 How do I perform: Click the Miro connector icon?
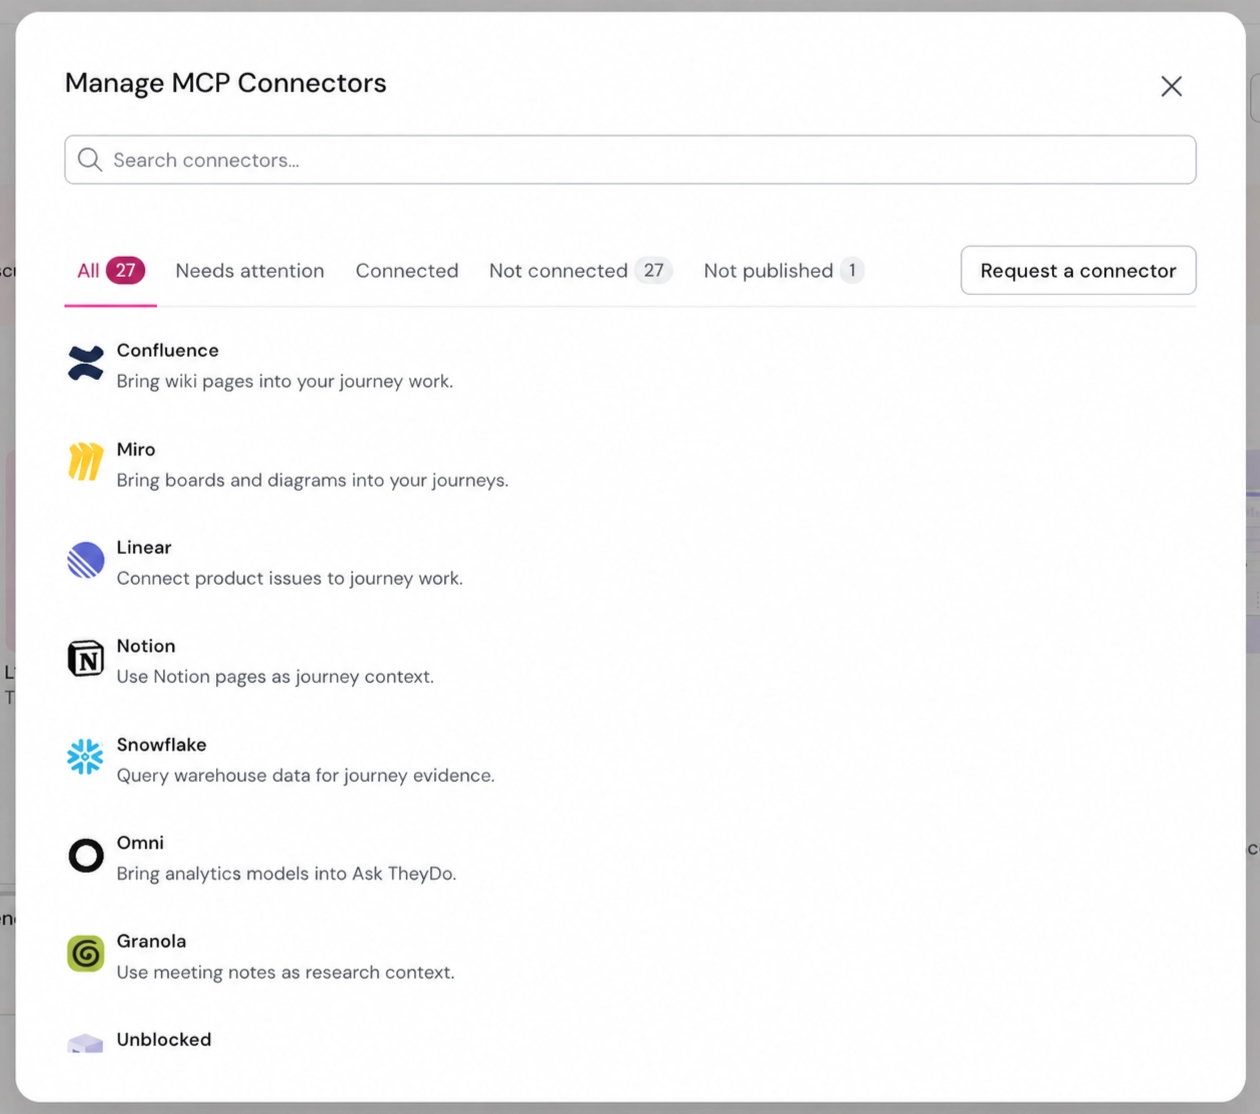click(85, 462)
